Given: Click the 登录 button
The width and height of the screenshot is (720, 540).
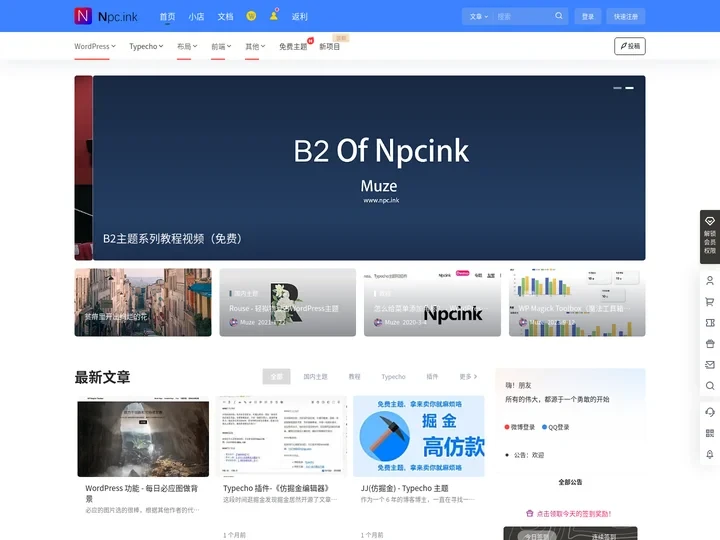Looking at the screenshot, I should pos(588,17).
